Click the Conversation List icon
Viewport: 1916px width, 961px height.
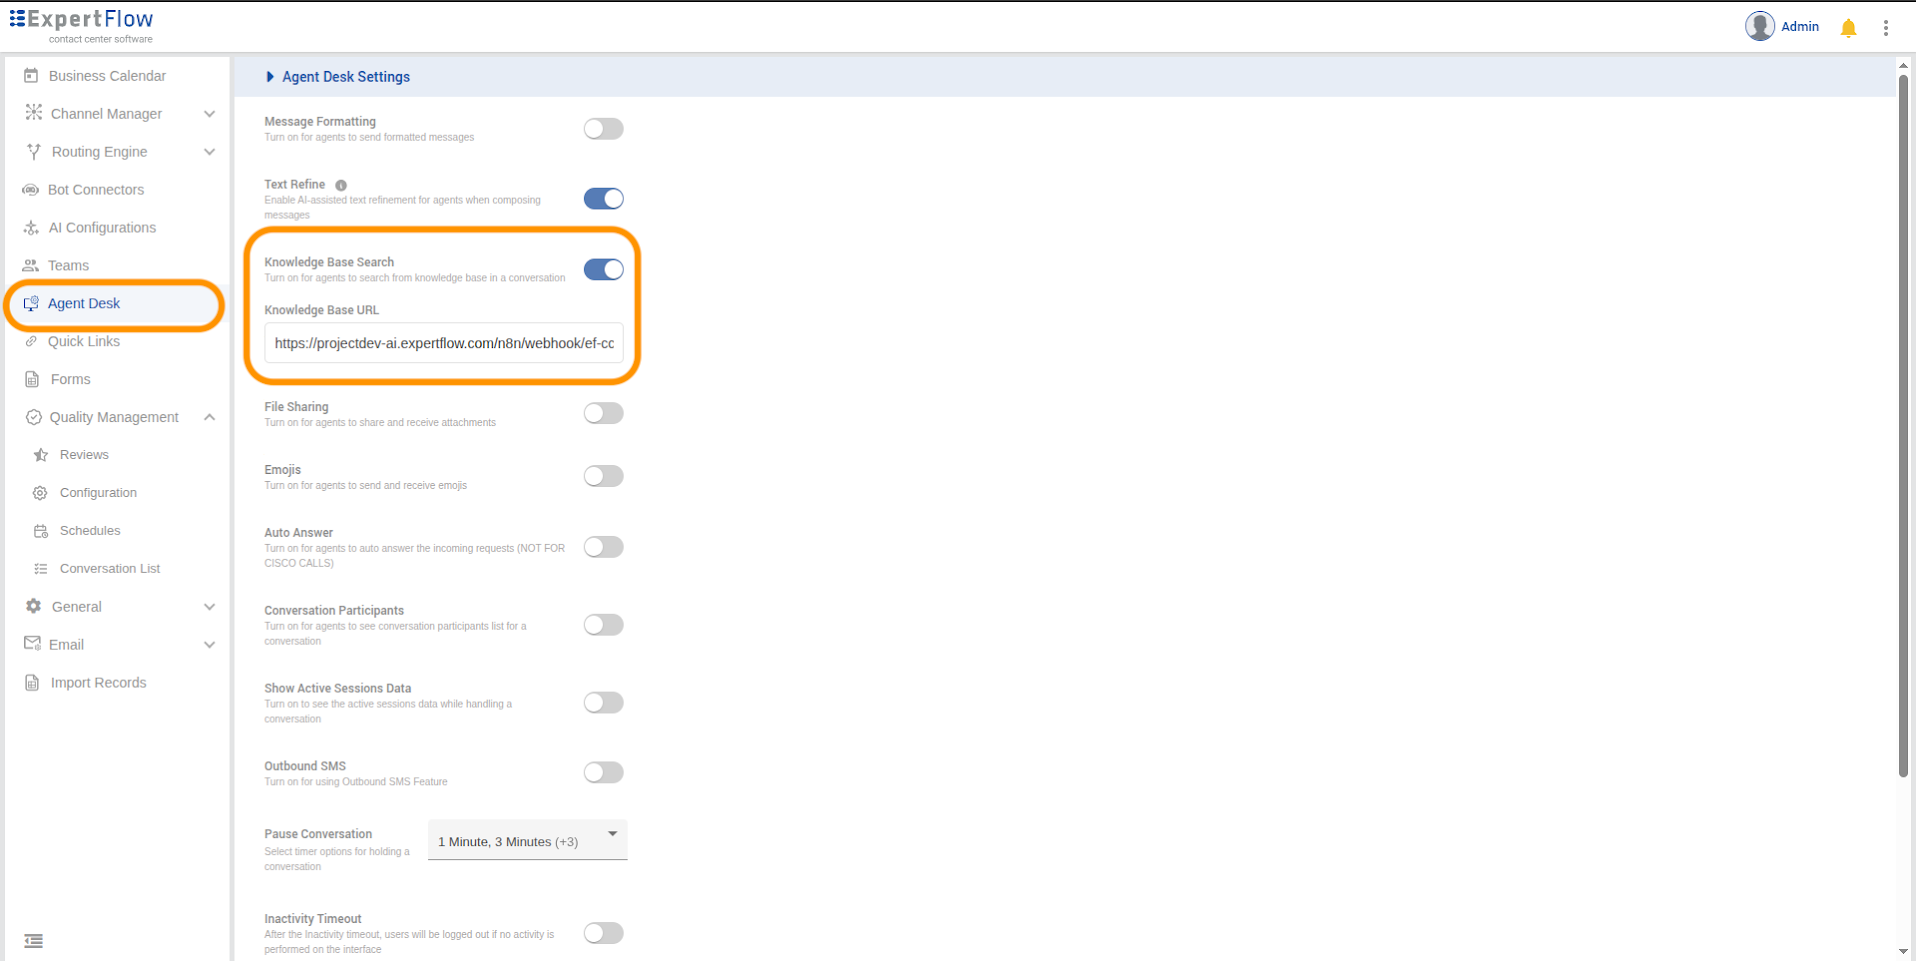click(x=41, y=569)
